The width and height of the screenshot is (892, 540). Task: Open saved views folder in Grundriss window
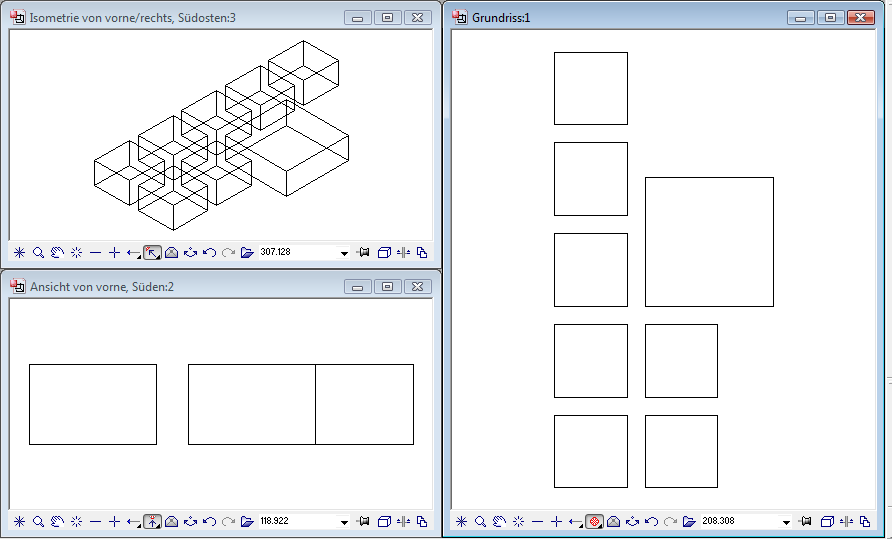[689, 521]
